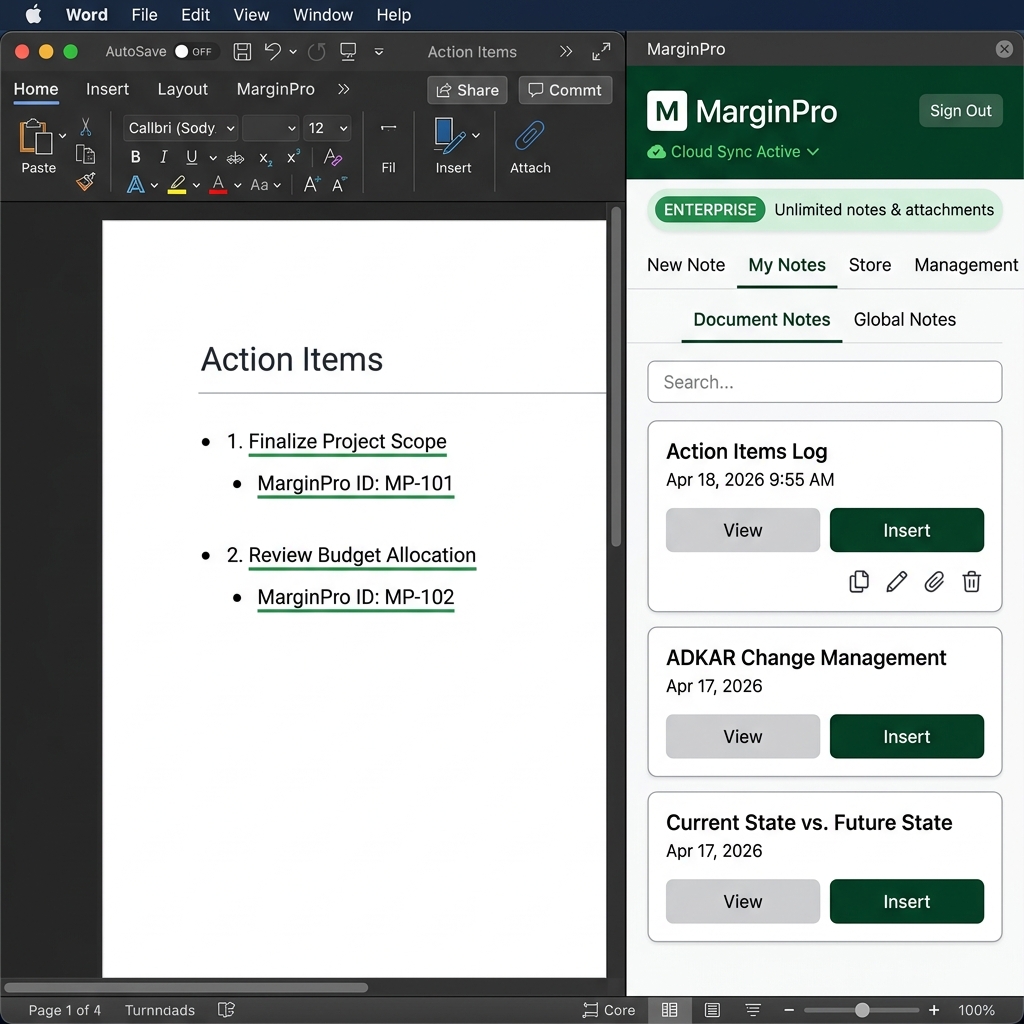Sign Out of MarginPro
This screenshot has height=1024, width=1024.
point(959,111)
